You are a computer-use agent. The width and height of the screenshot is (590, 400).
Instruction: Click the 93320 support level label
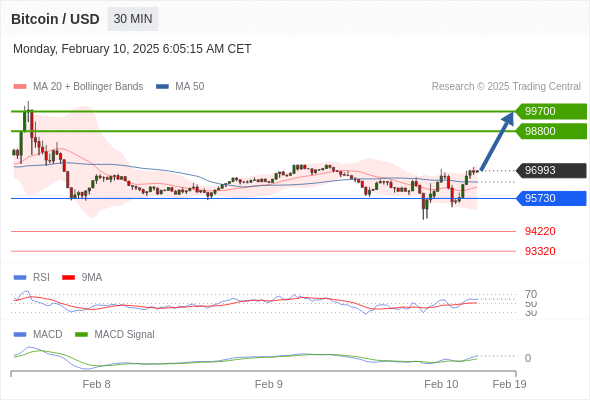pyautogui.click(x=540, y=251)
